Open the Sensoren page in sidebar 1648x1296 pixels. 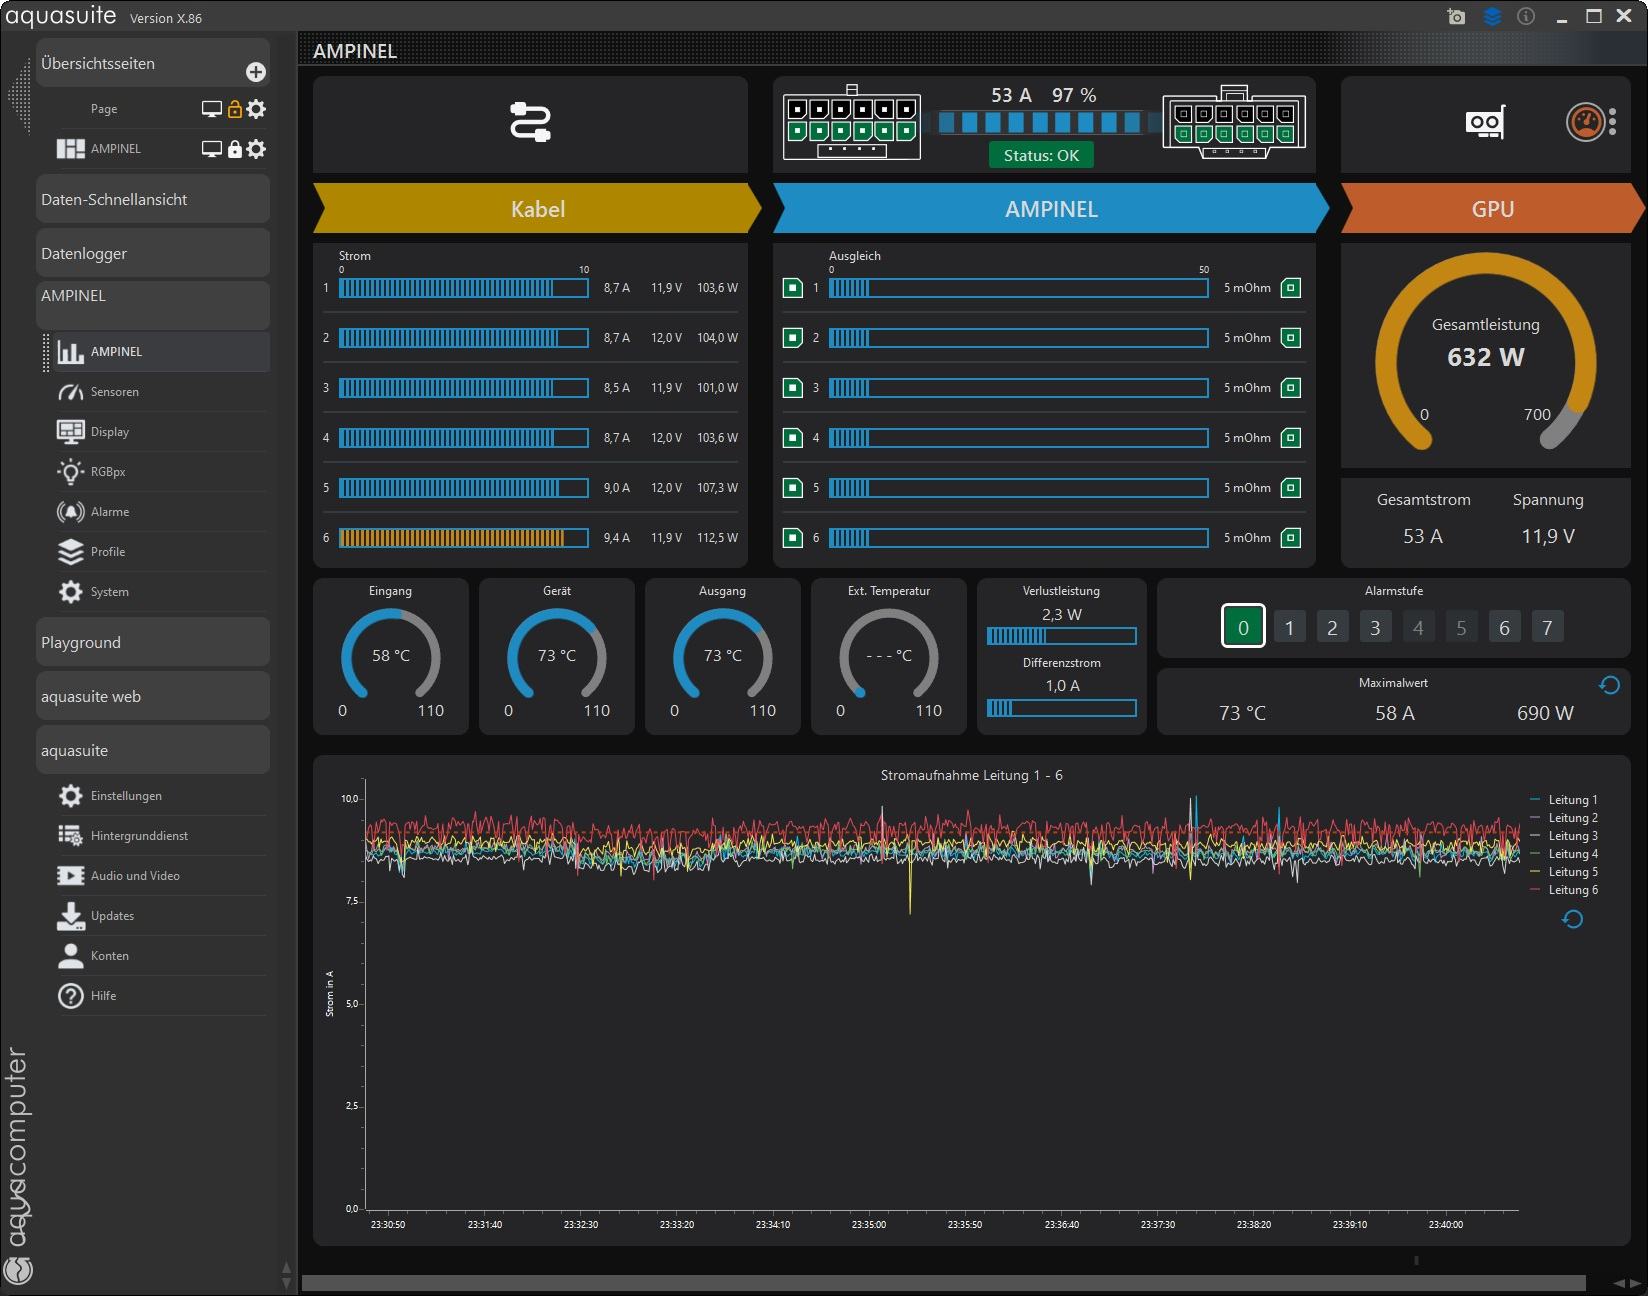tap(114, 392)
